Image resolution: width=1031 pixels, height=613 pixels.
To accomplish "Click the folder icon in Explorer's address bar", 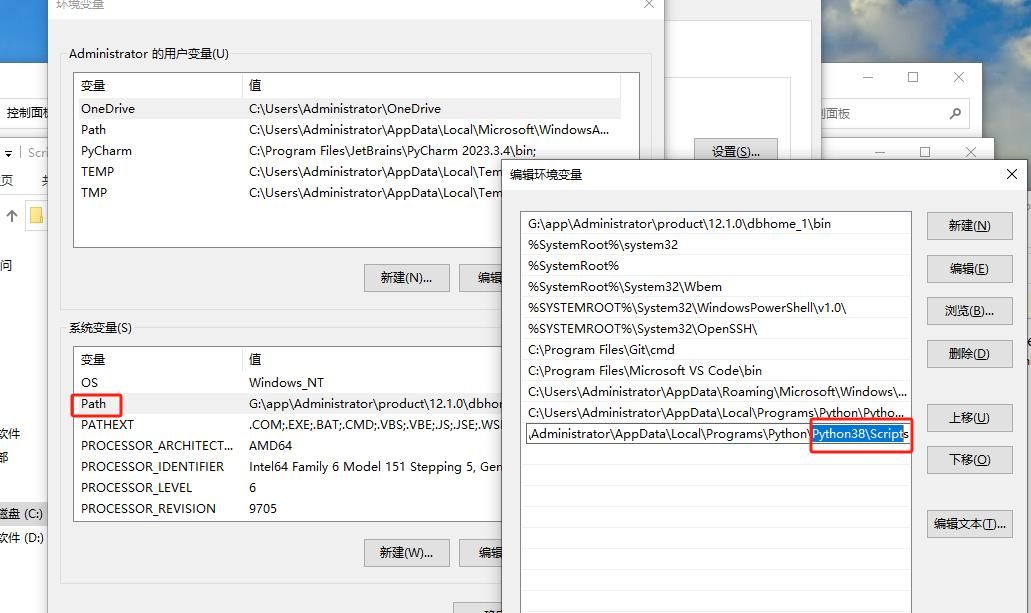I will point(37,215).
